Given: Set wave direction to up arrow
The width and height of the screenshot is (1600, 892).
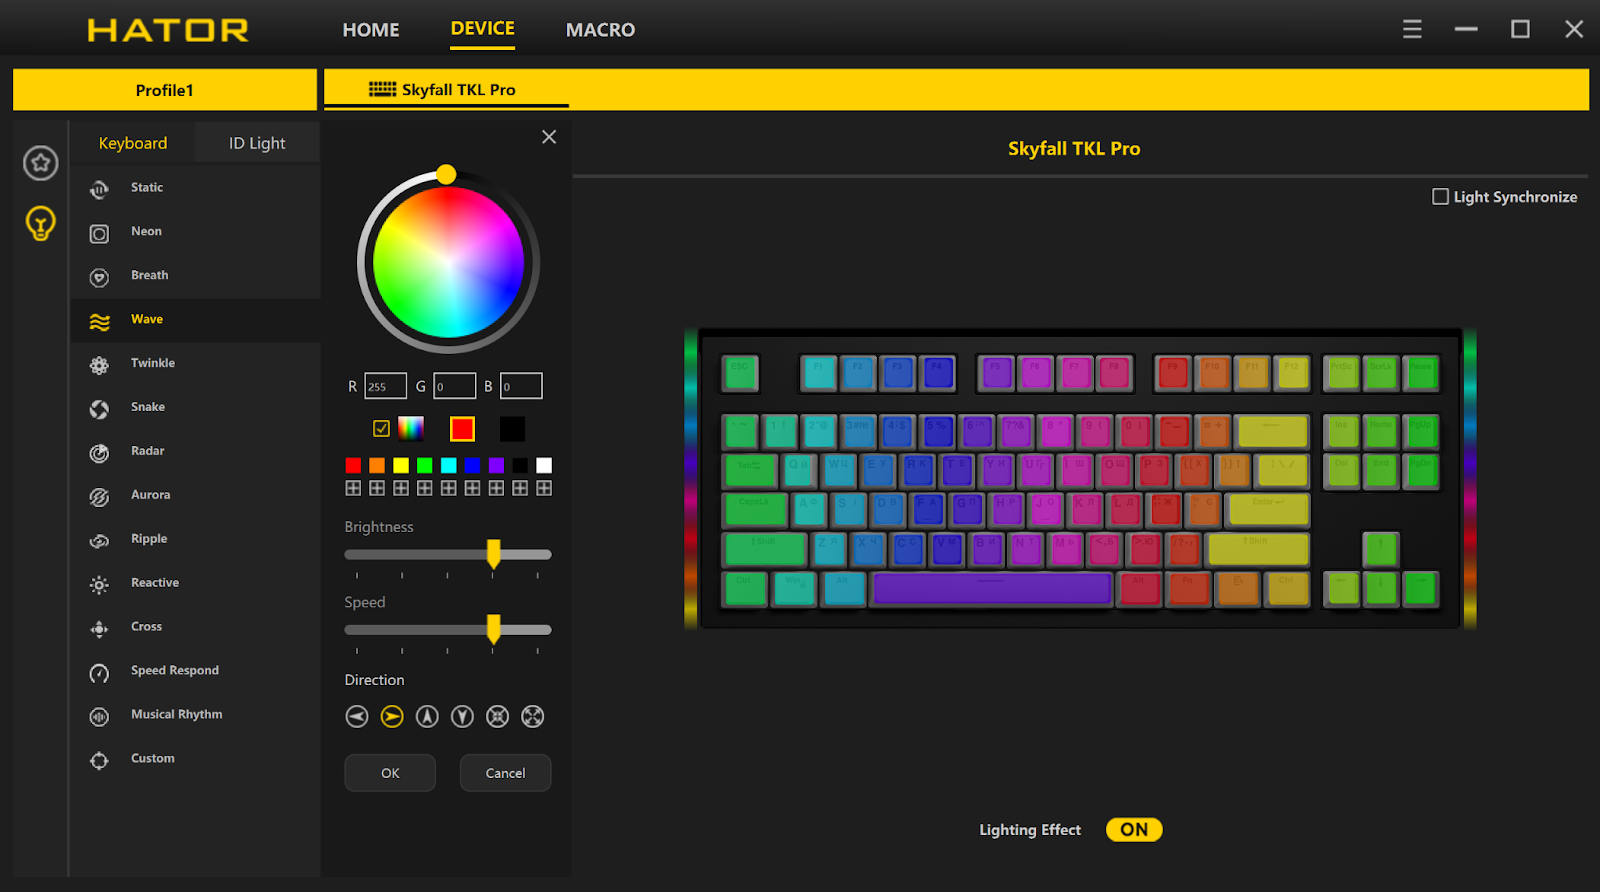Looking at the screenshot, I should tap(427, 717).
